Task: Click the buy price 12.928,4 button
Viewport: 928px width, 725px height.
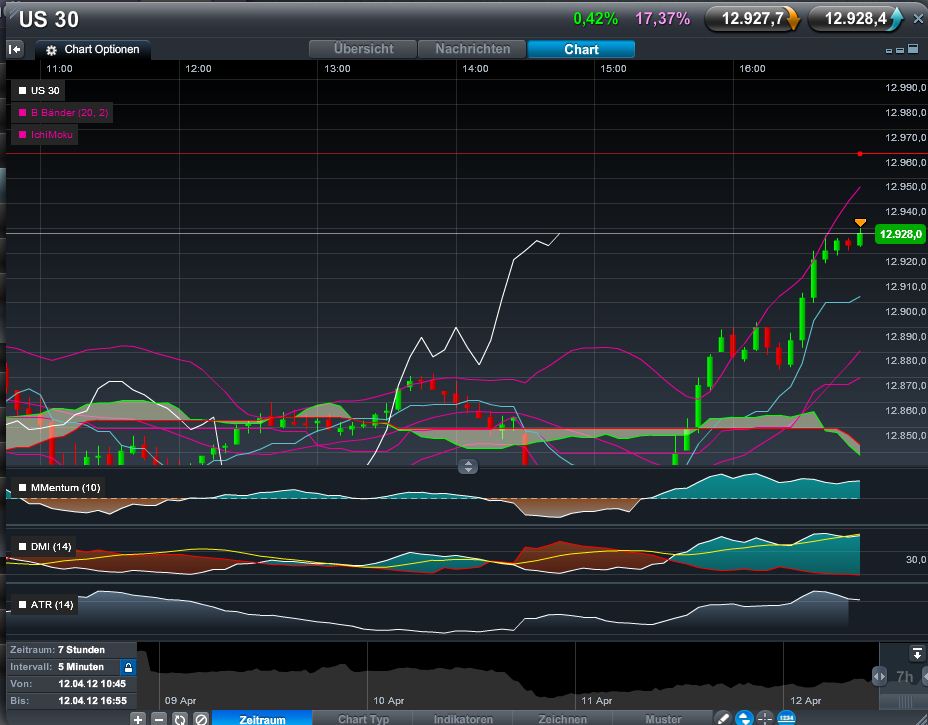Action: coord(855,18)
